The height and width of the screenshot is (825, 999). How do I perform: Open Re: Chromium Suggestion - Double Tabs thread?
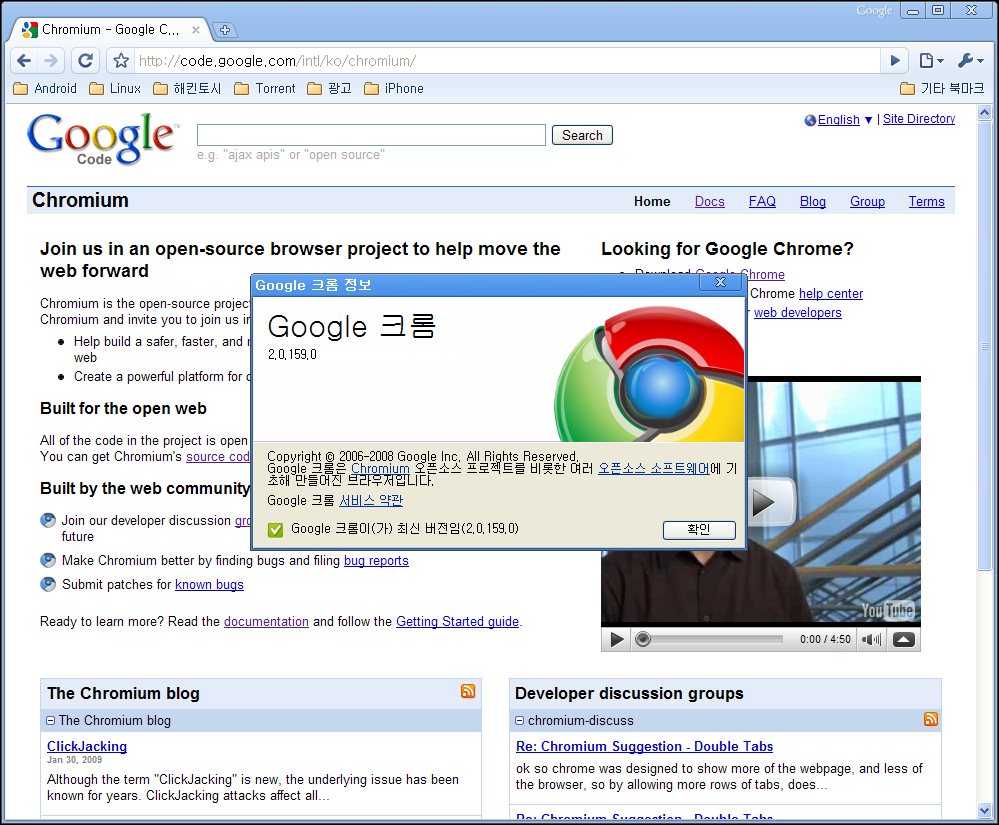(x=644, y=746)
